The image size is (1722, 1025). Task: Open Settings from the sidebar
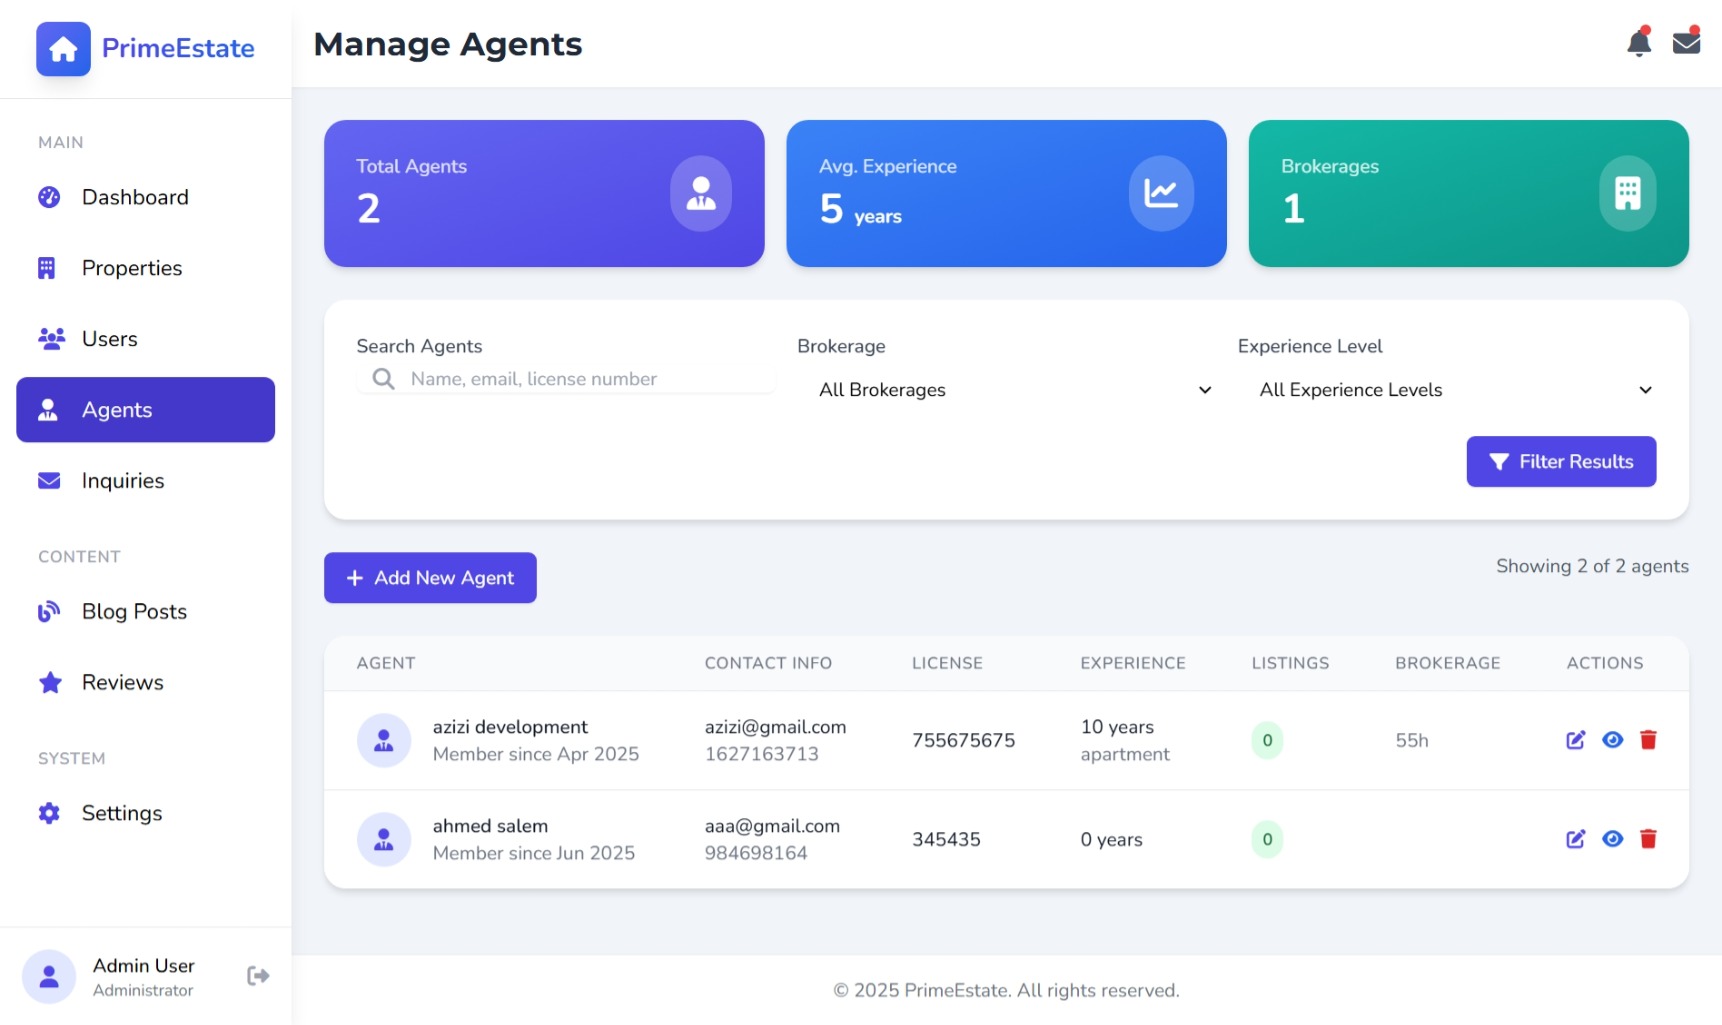coord(122,814)
